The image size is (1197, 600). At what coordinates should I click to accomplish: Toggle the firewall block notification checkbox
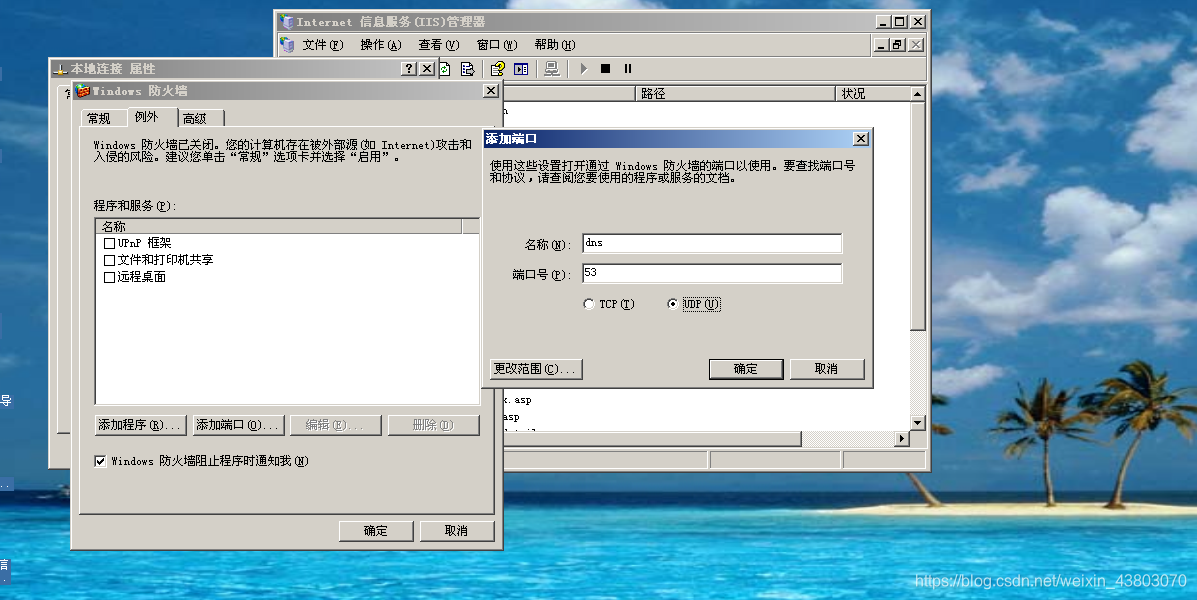100,461
